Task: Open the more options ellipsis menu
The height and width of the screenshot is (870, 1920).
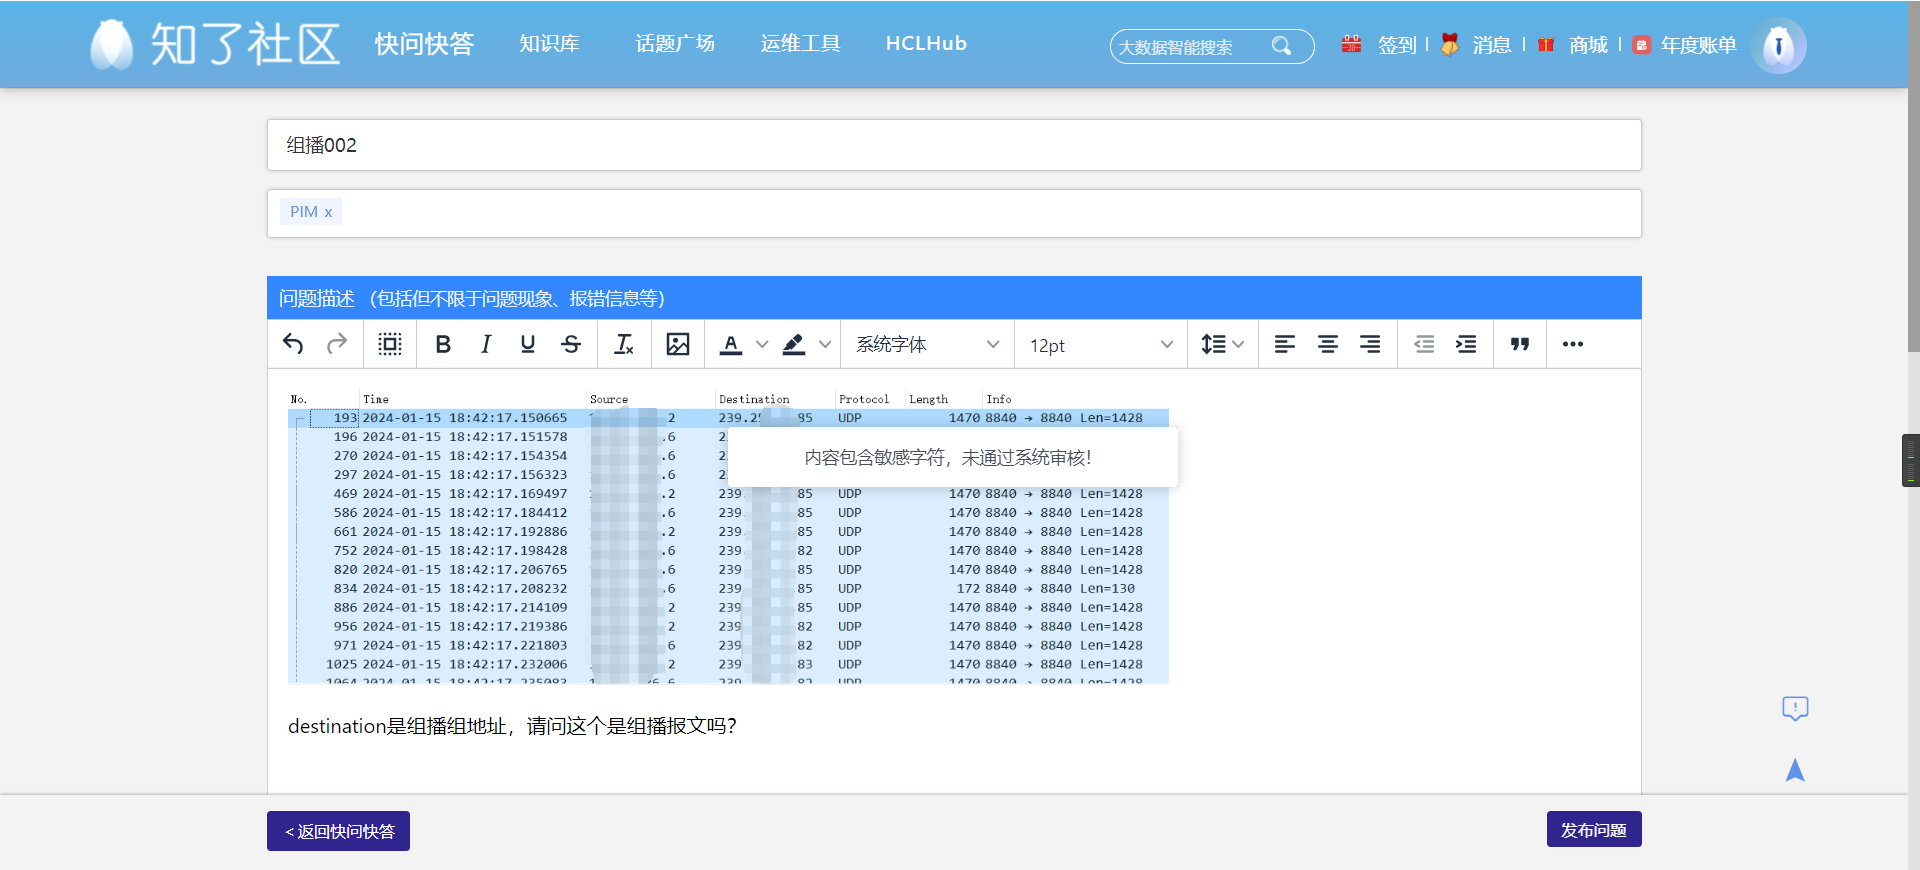Action: 1573,344
